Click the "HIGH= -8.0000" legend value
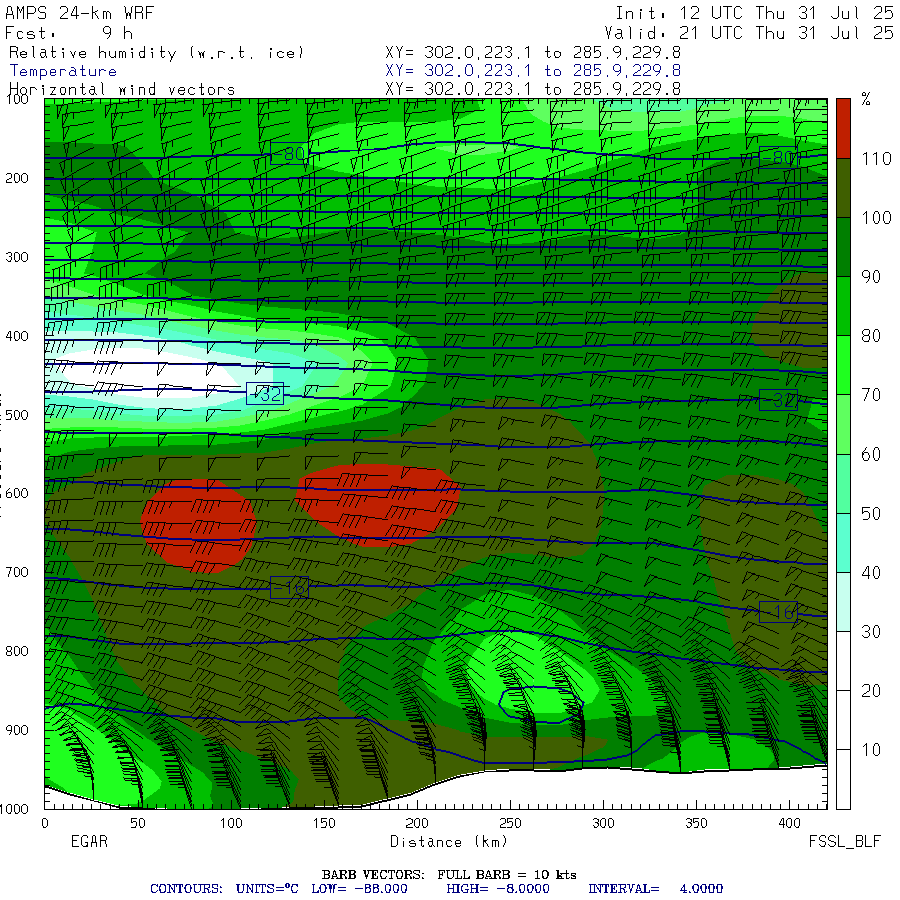The image size is (900, 900). click(498, 889)
